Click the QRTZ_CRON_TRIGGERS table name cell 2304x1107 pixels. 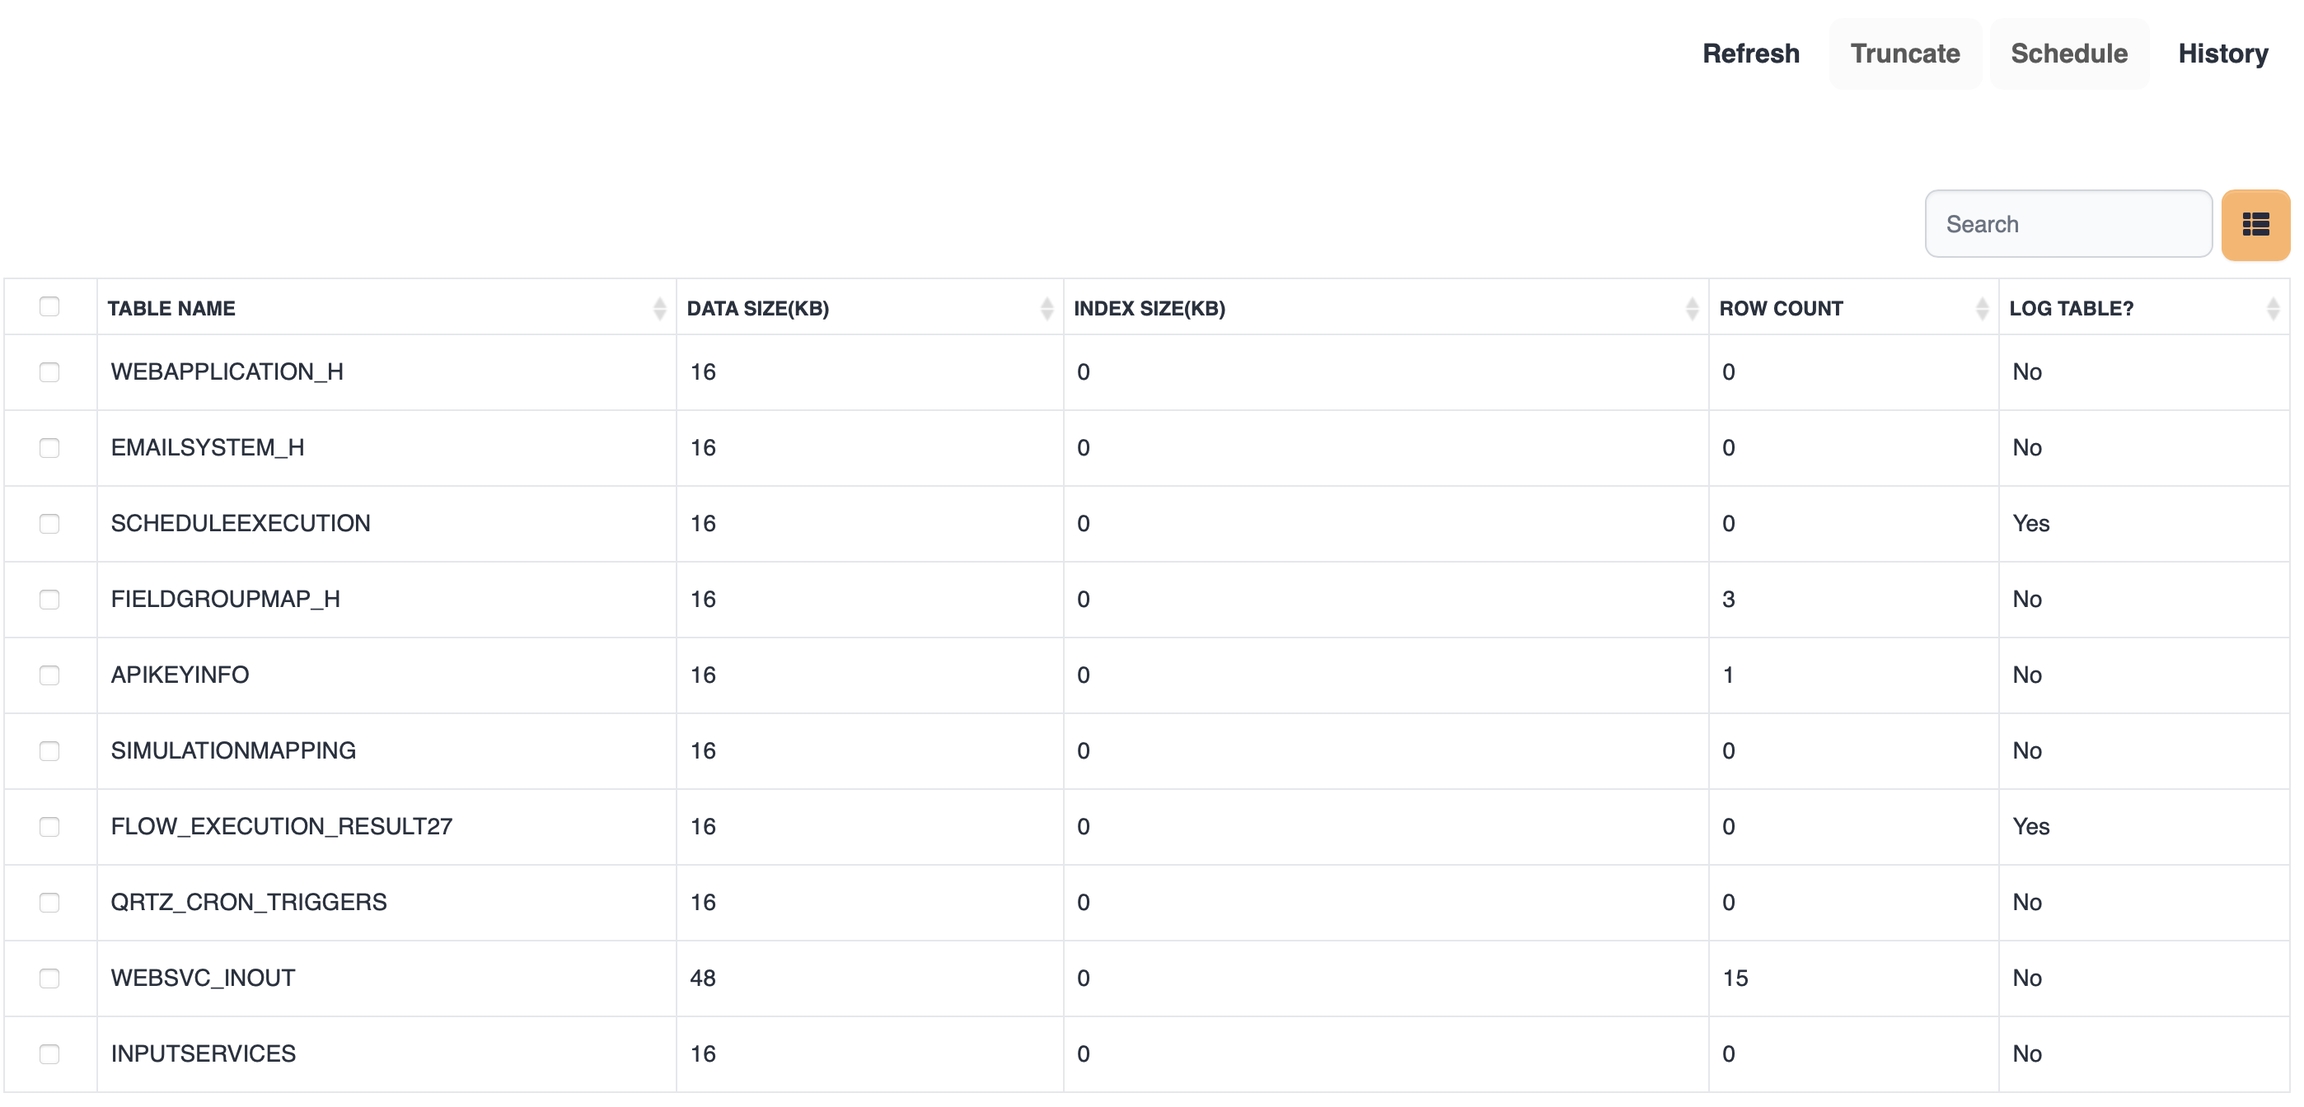(249, 902)
